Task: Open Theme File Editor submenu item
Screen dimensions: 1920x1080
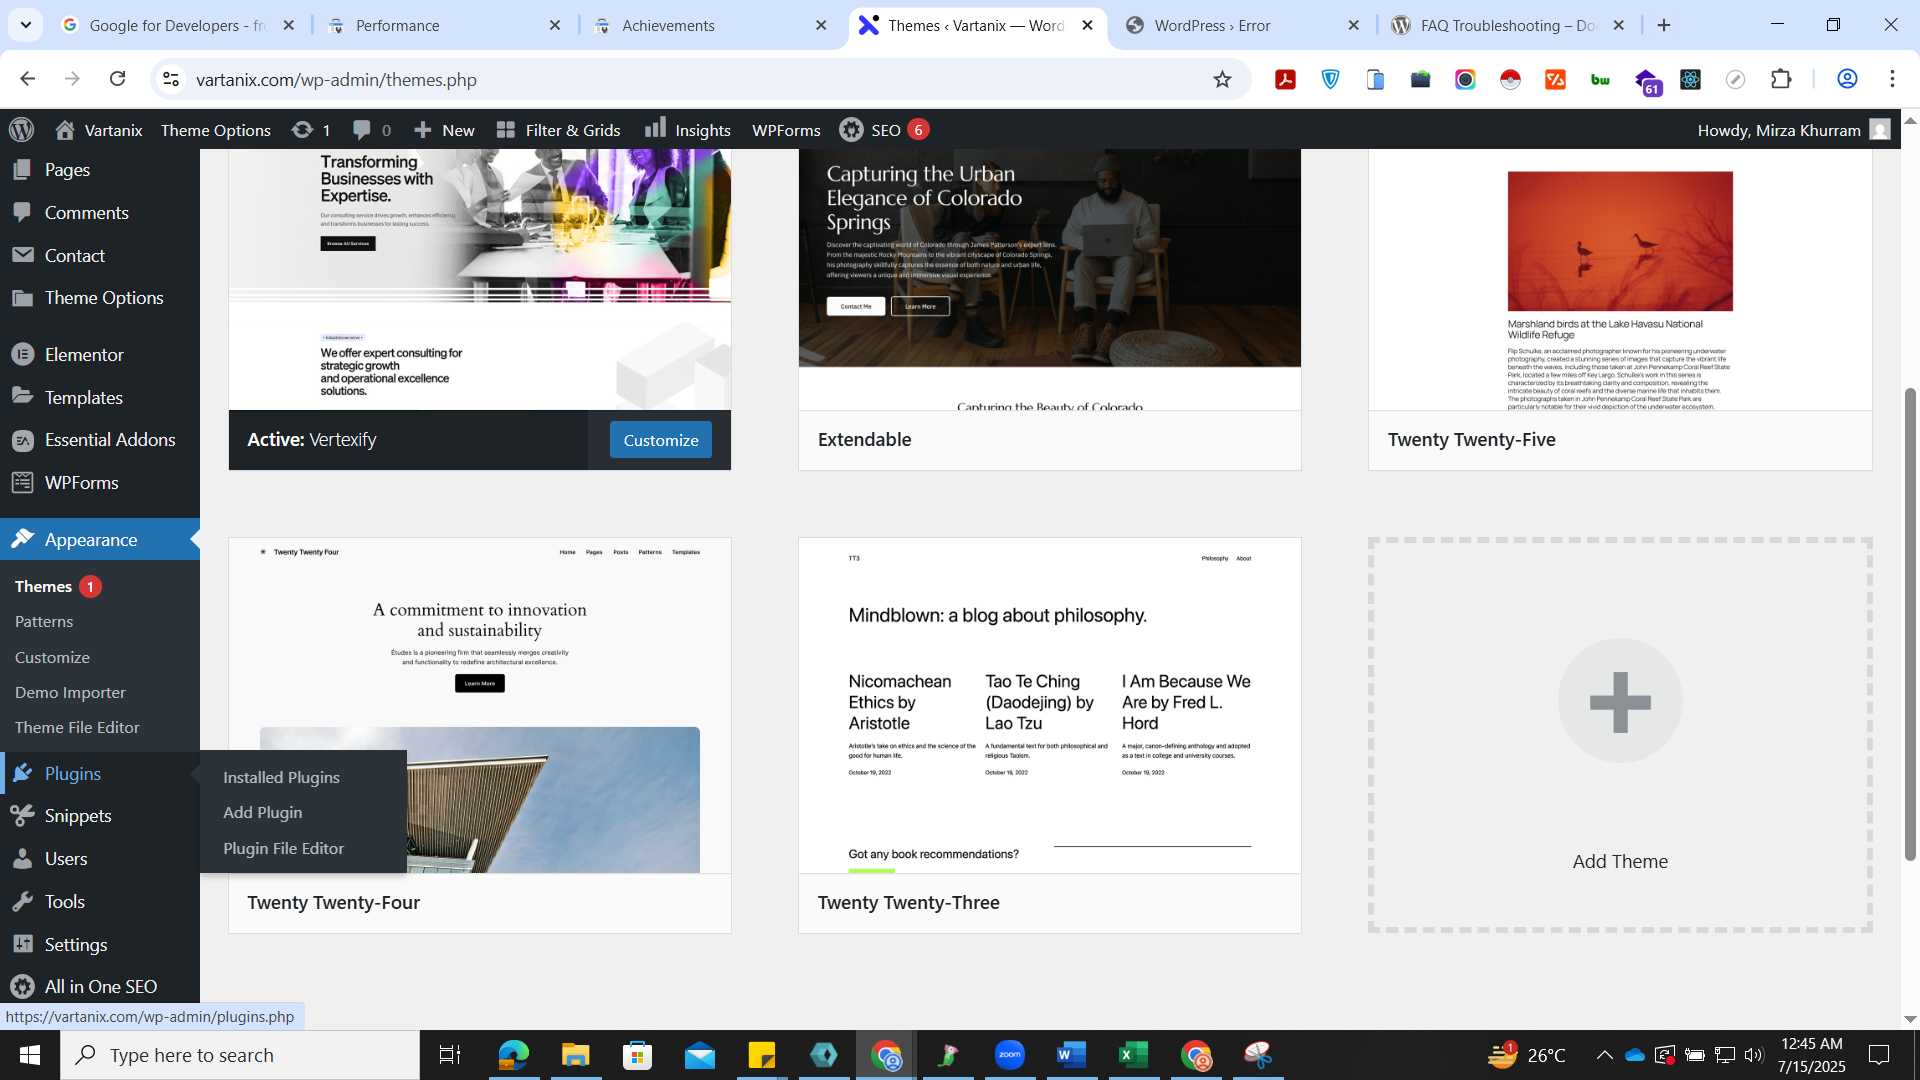Action: pos(77,727)
